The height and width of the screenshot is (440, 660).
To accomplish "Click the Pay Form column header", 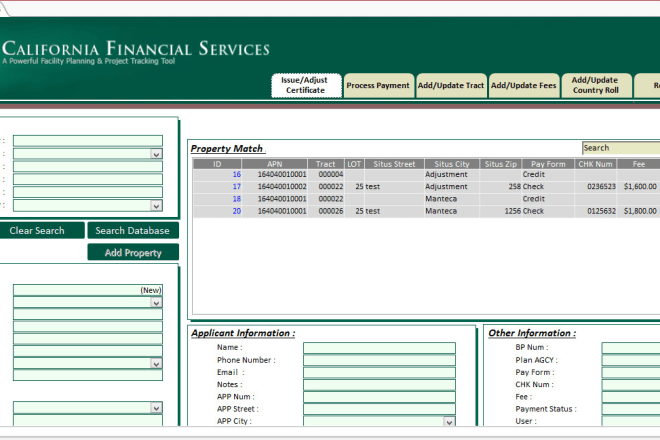I will tap(548, 164).
